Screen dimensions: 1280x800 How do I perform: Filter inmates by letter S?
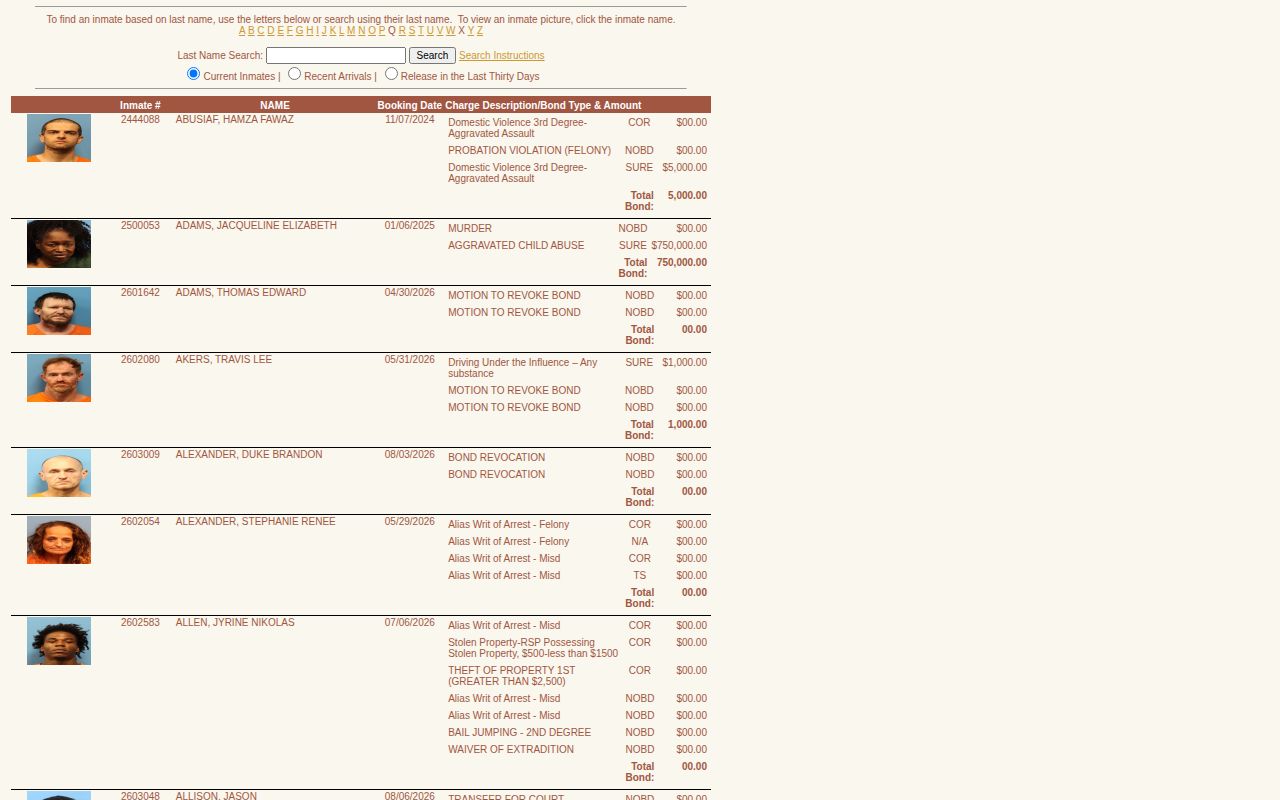[412, 31]
